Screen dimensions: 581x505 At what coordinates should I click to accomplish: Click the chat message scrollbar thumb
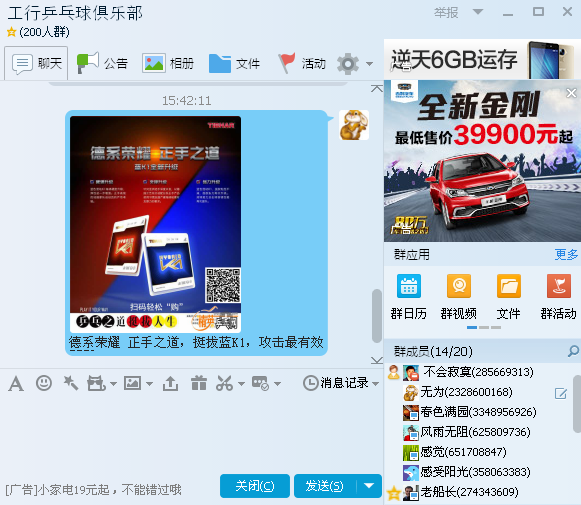tap(377, 316)
